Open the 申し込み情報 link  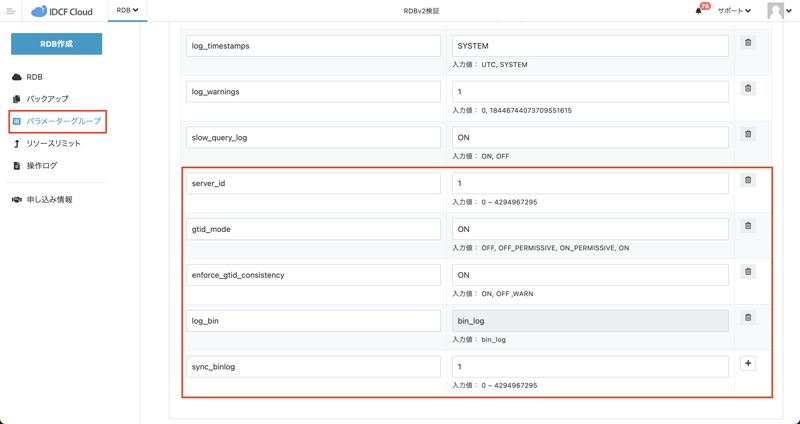[x=49, y=200]
